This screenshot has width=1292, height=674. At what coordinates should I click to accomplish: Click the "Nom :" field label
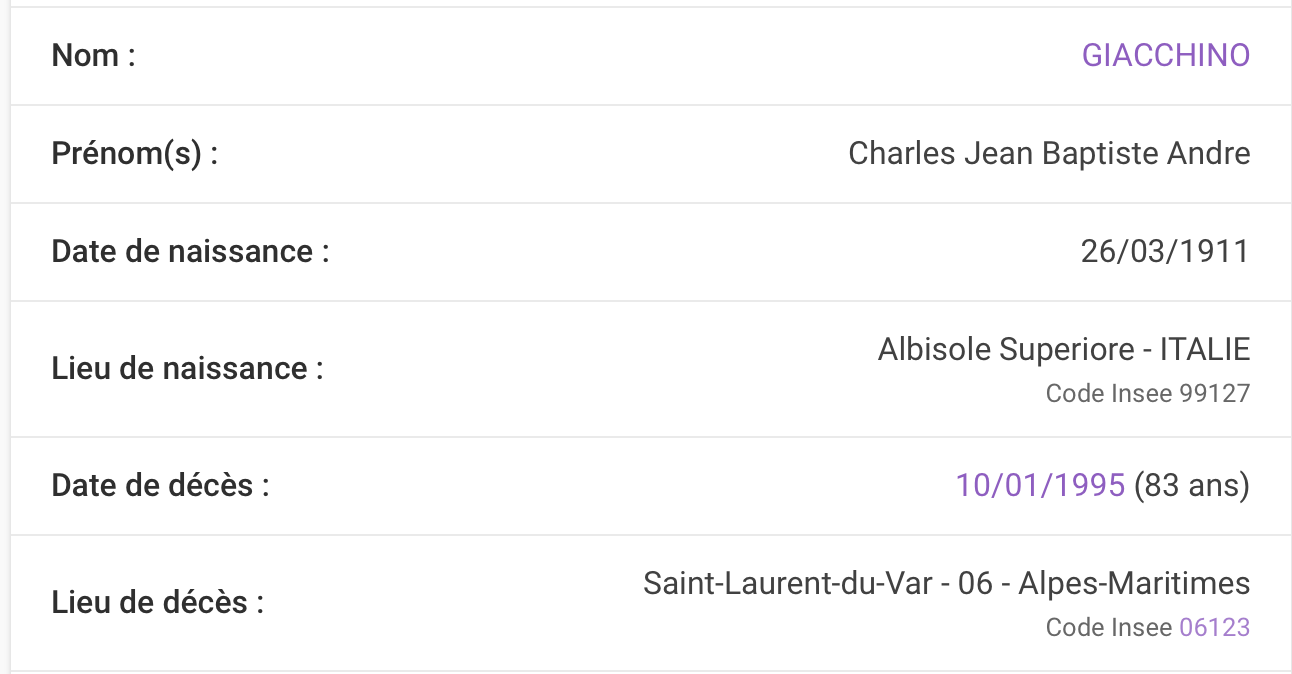(93, 56)
